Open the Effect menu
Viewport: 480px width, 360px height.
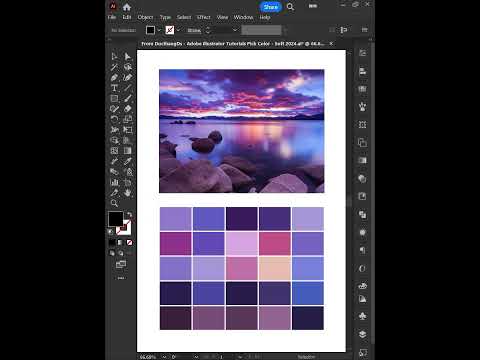click(204, 17)
